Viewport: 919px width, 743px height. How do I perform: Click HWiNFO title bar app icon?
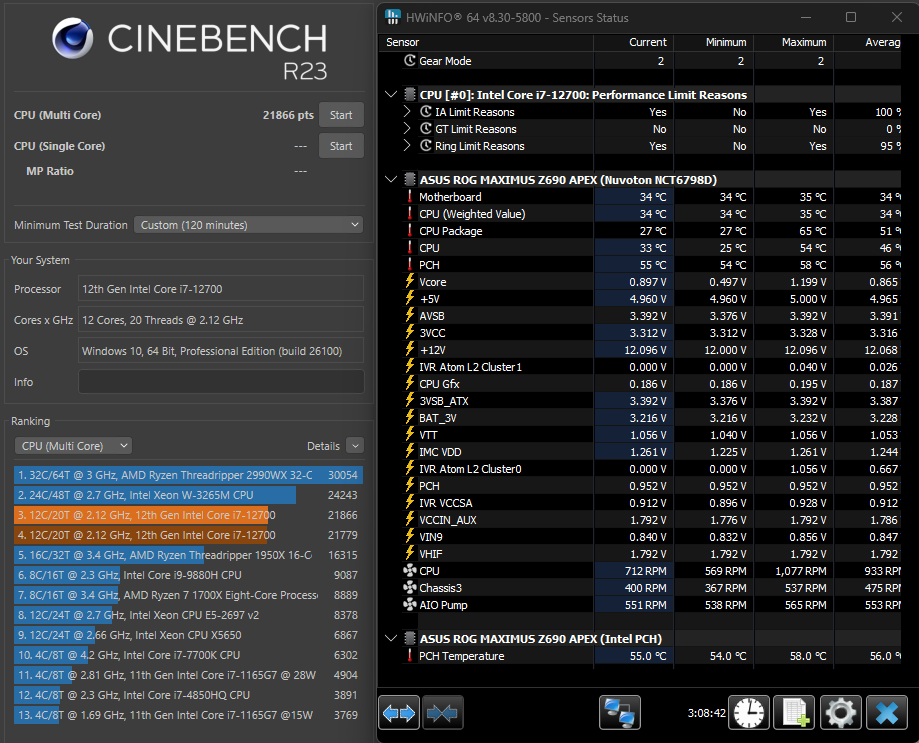pos(393,17)
